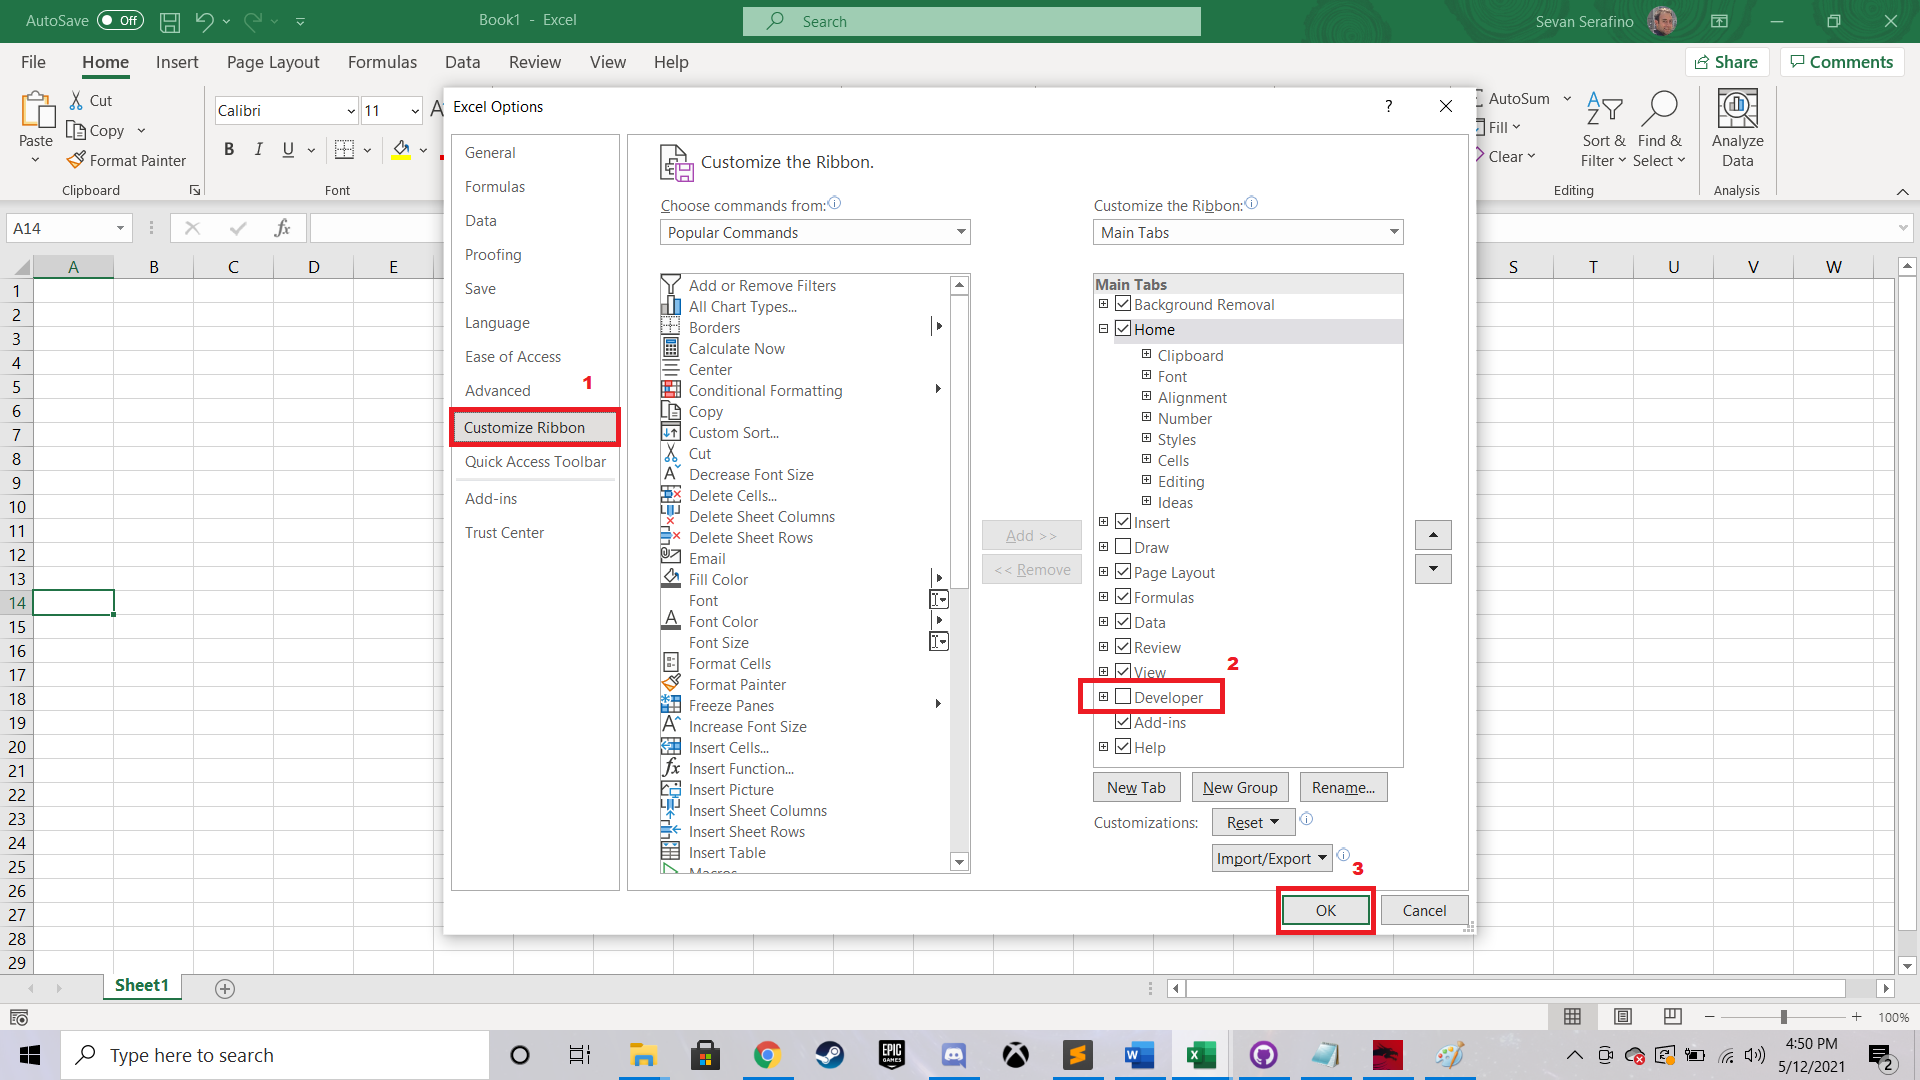Move selected tab down with arrow button

pos(1433,569)
